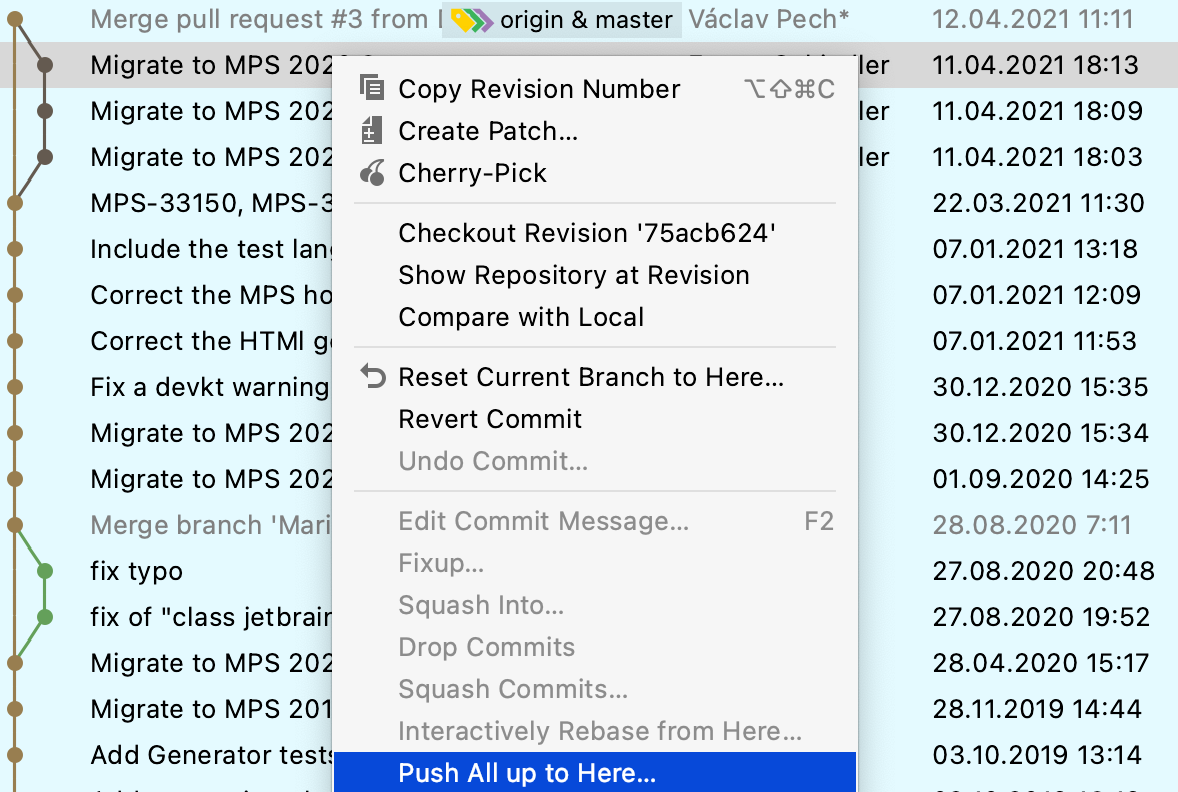Click the Cherry-Pick cherry icon

373,173
